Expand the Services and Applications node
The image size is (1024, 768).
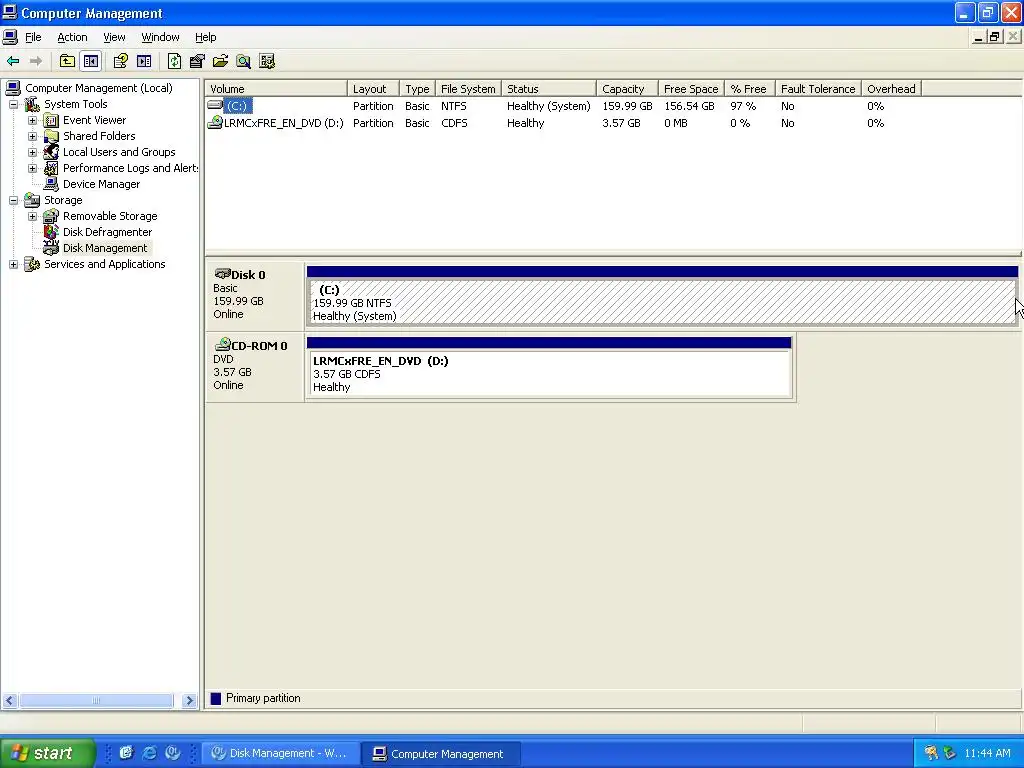13,264
